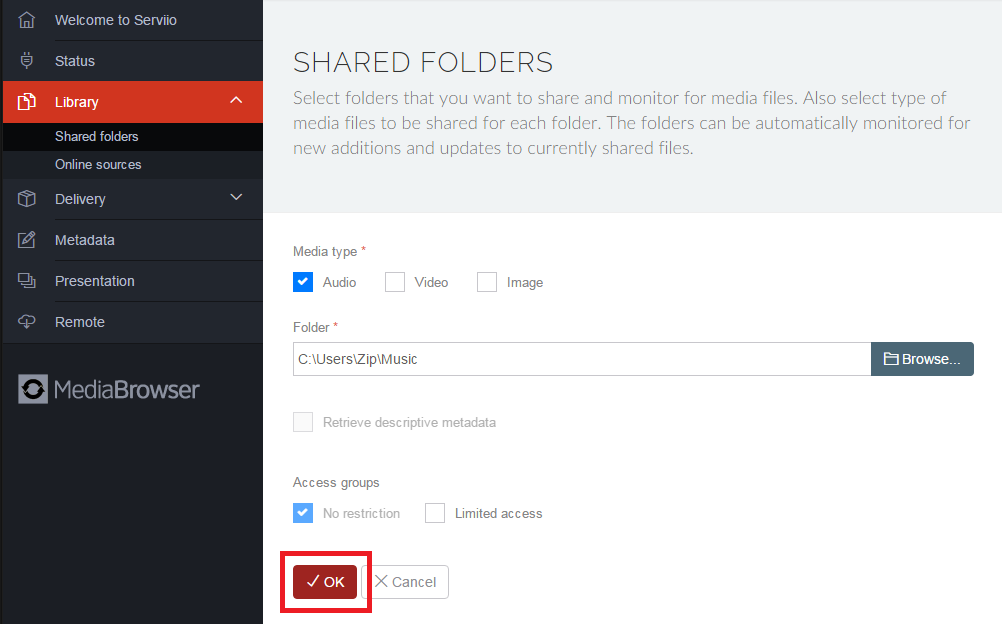
Task: Uncheck the Audio media type checkbox
Action: click(x=303, y=282)
